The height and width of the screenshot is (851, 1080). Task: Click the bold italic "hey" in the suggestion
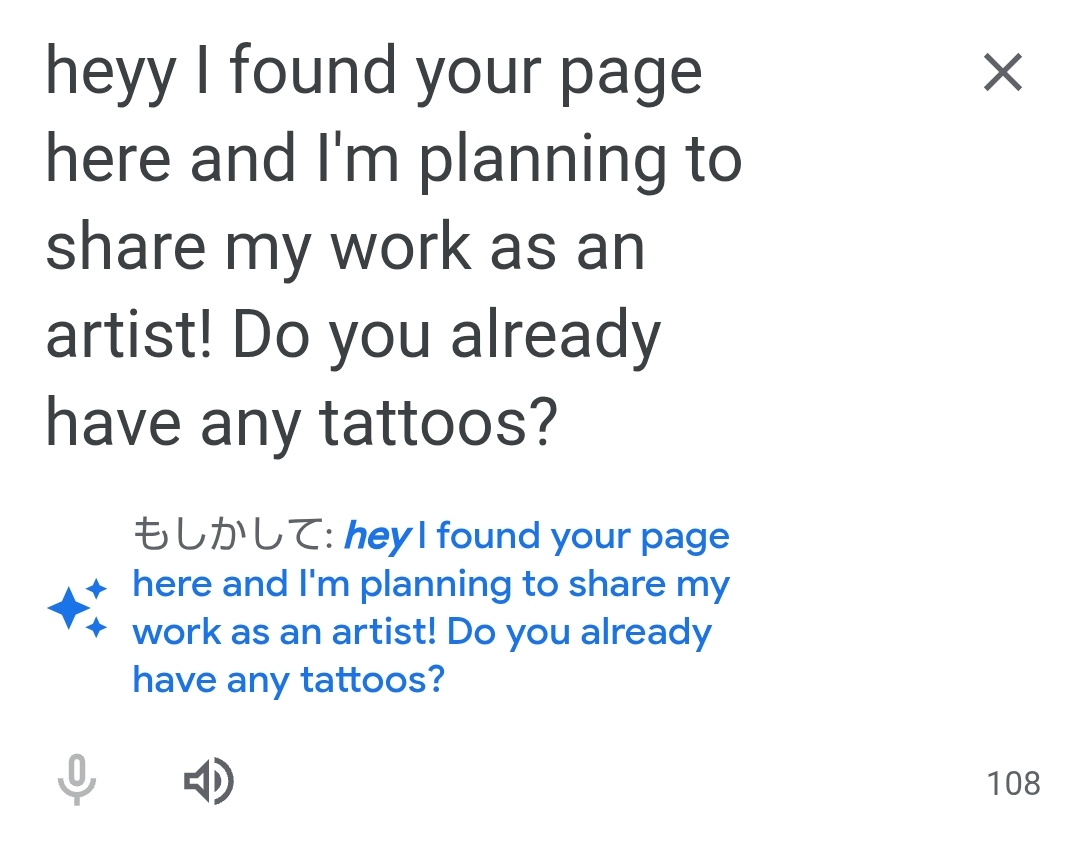point(376,538)
